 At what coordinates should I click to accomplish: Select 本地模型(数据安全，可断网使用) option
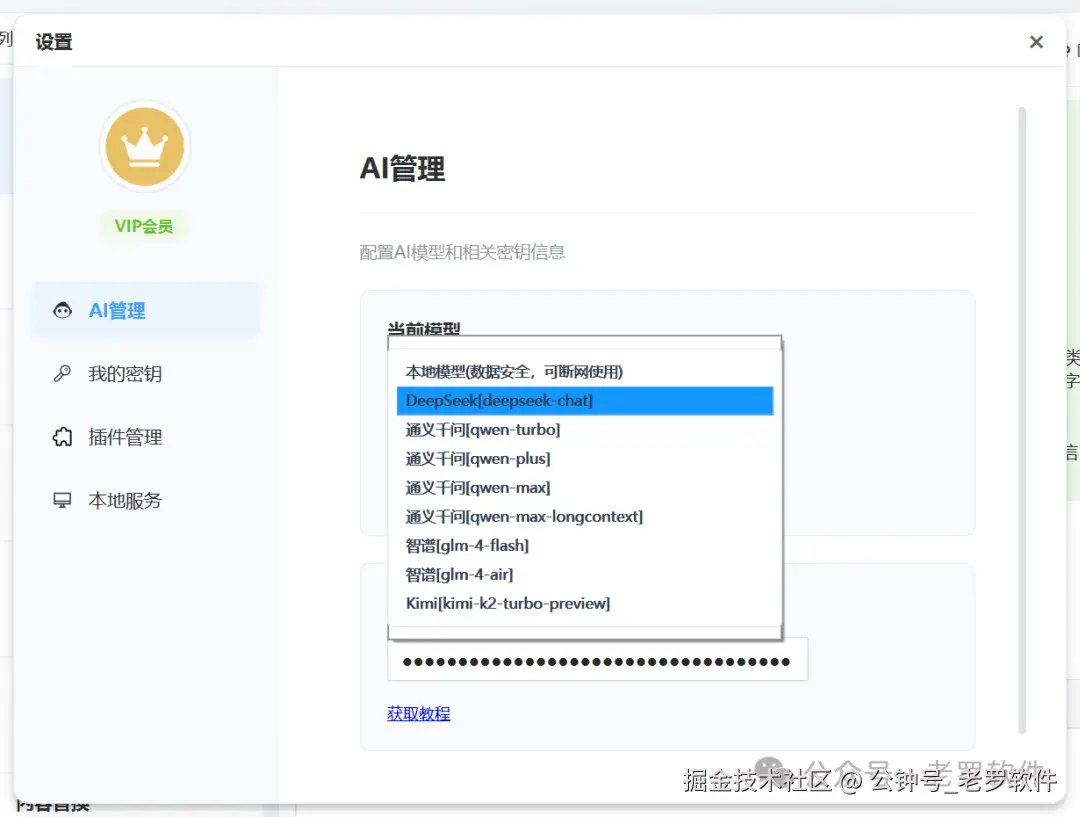click(x=585, y=372)
